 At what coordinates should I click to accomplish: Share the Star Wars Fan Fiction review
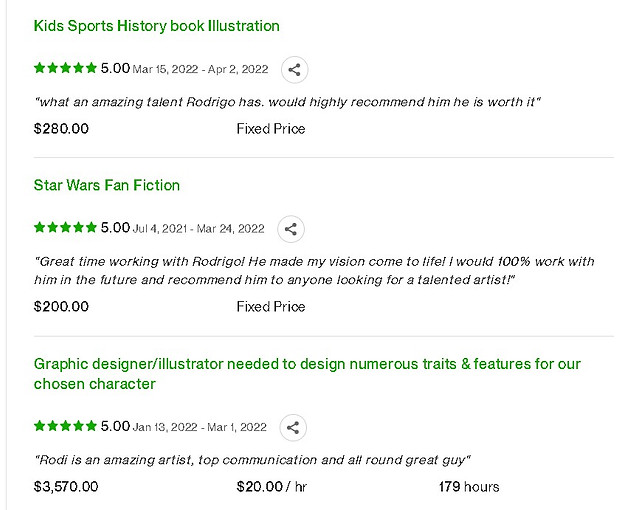coord(291,229)
